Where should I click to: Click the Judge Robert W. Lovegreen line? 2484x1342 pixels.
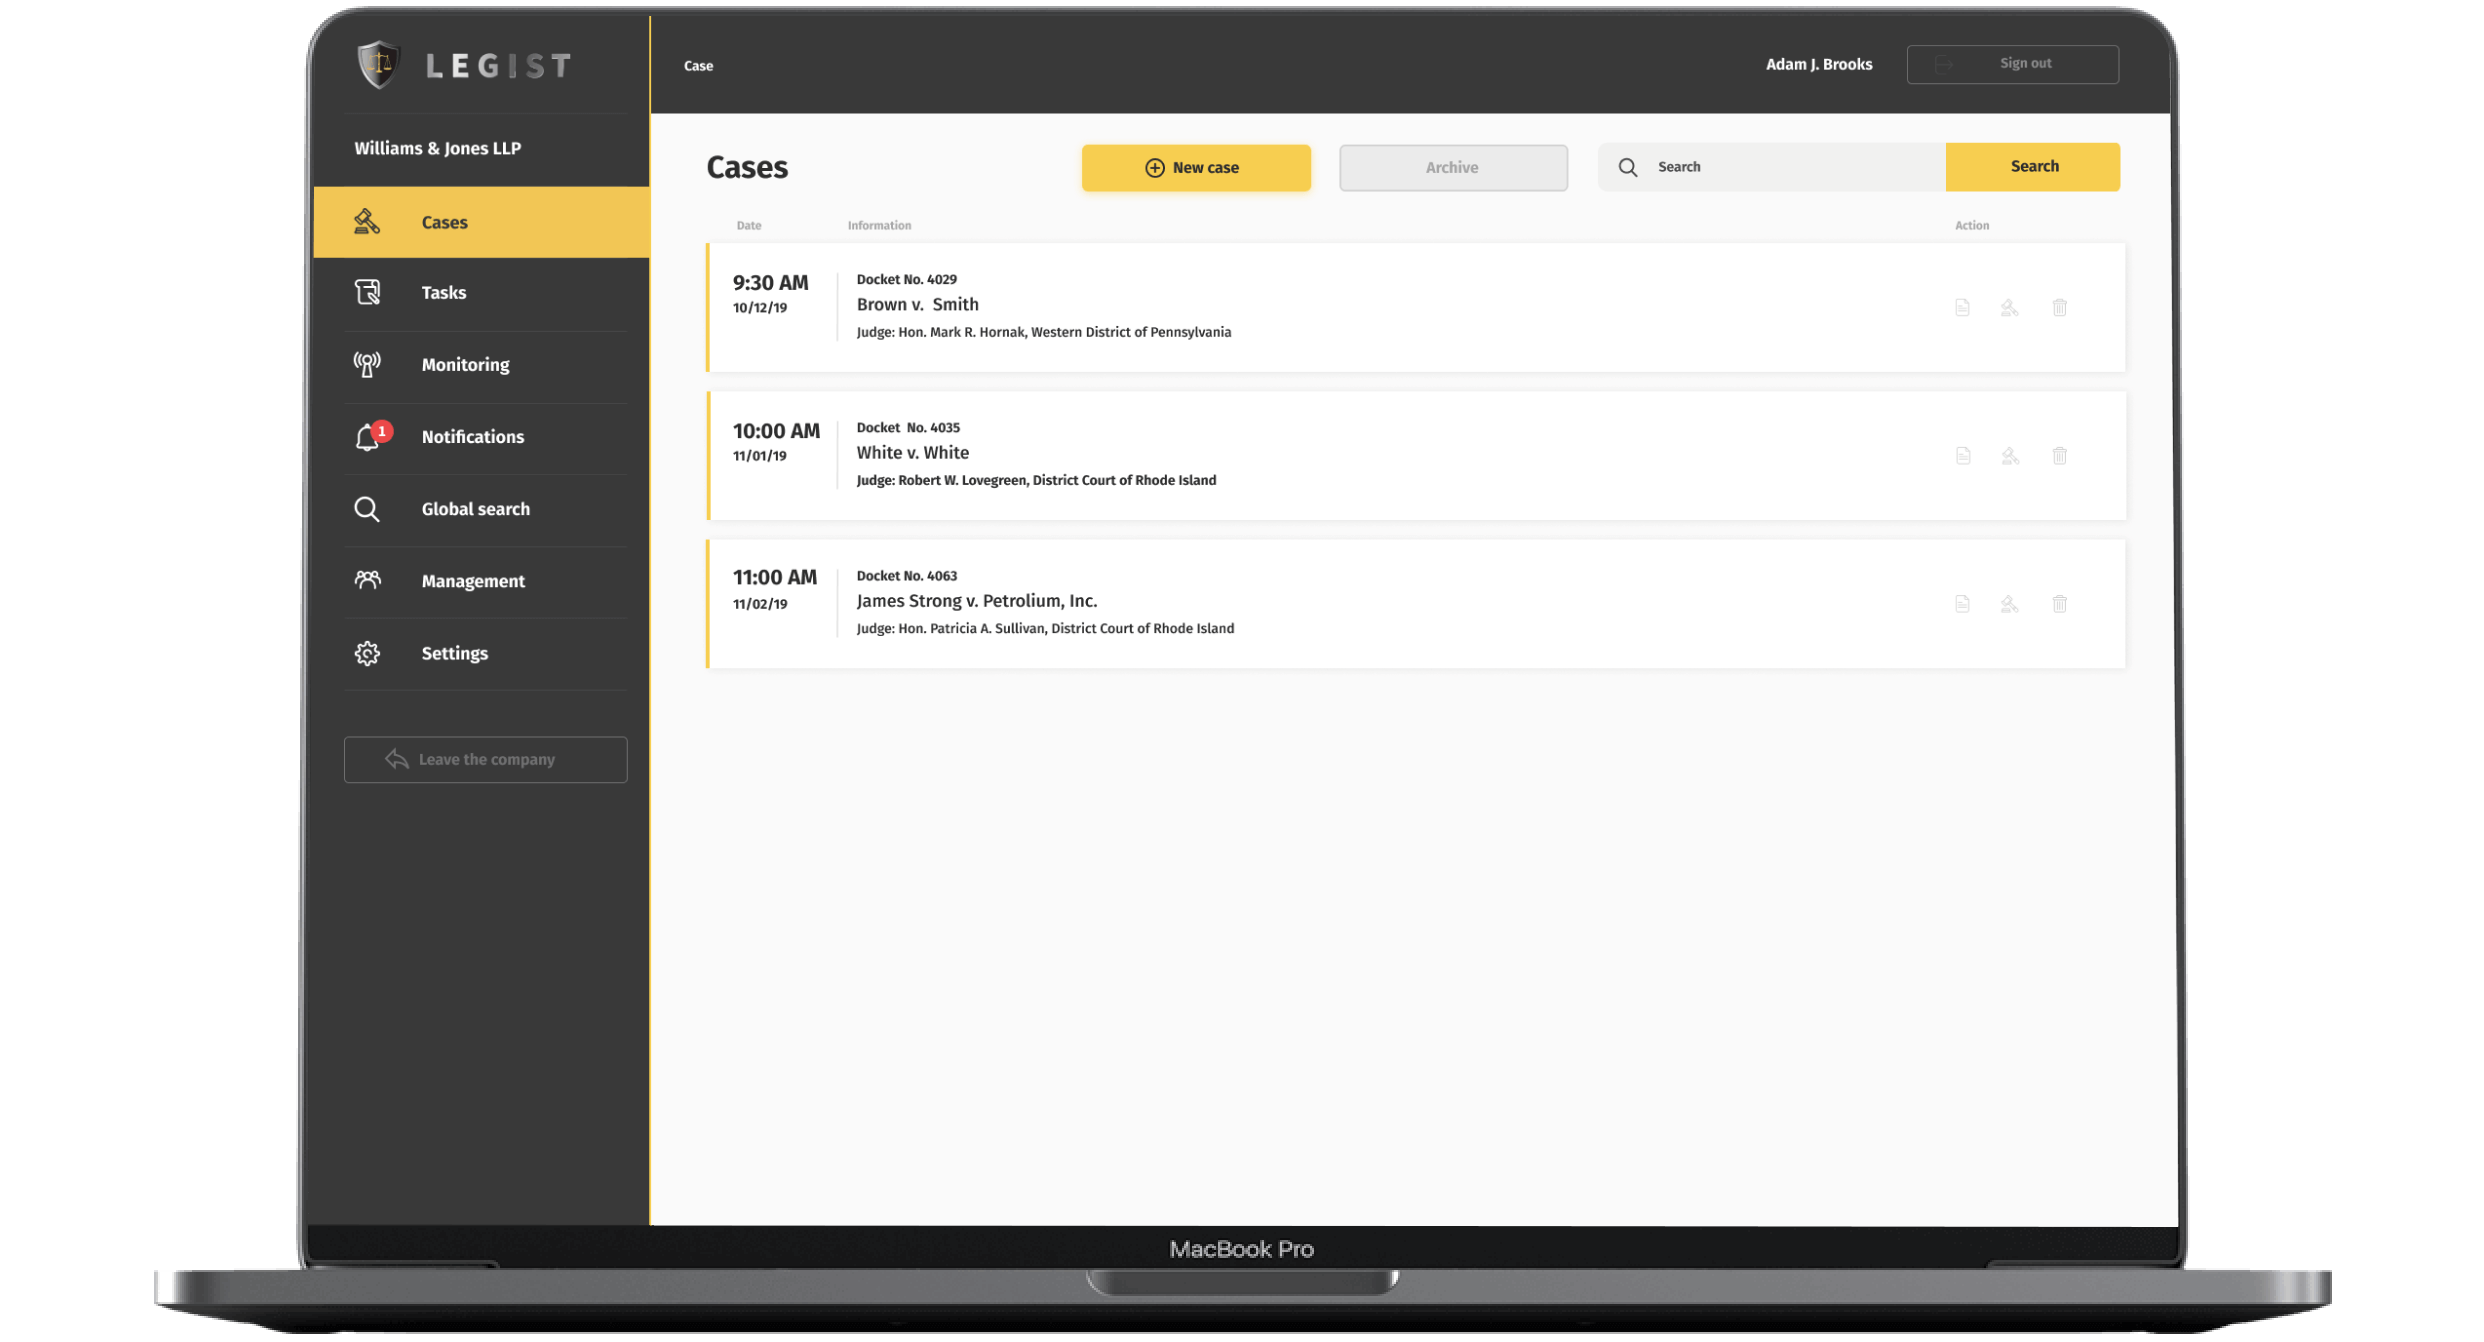coord(1036,480)
